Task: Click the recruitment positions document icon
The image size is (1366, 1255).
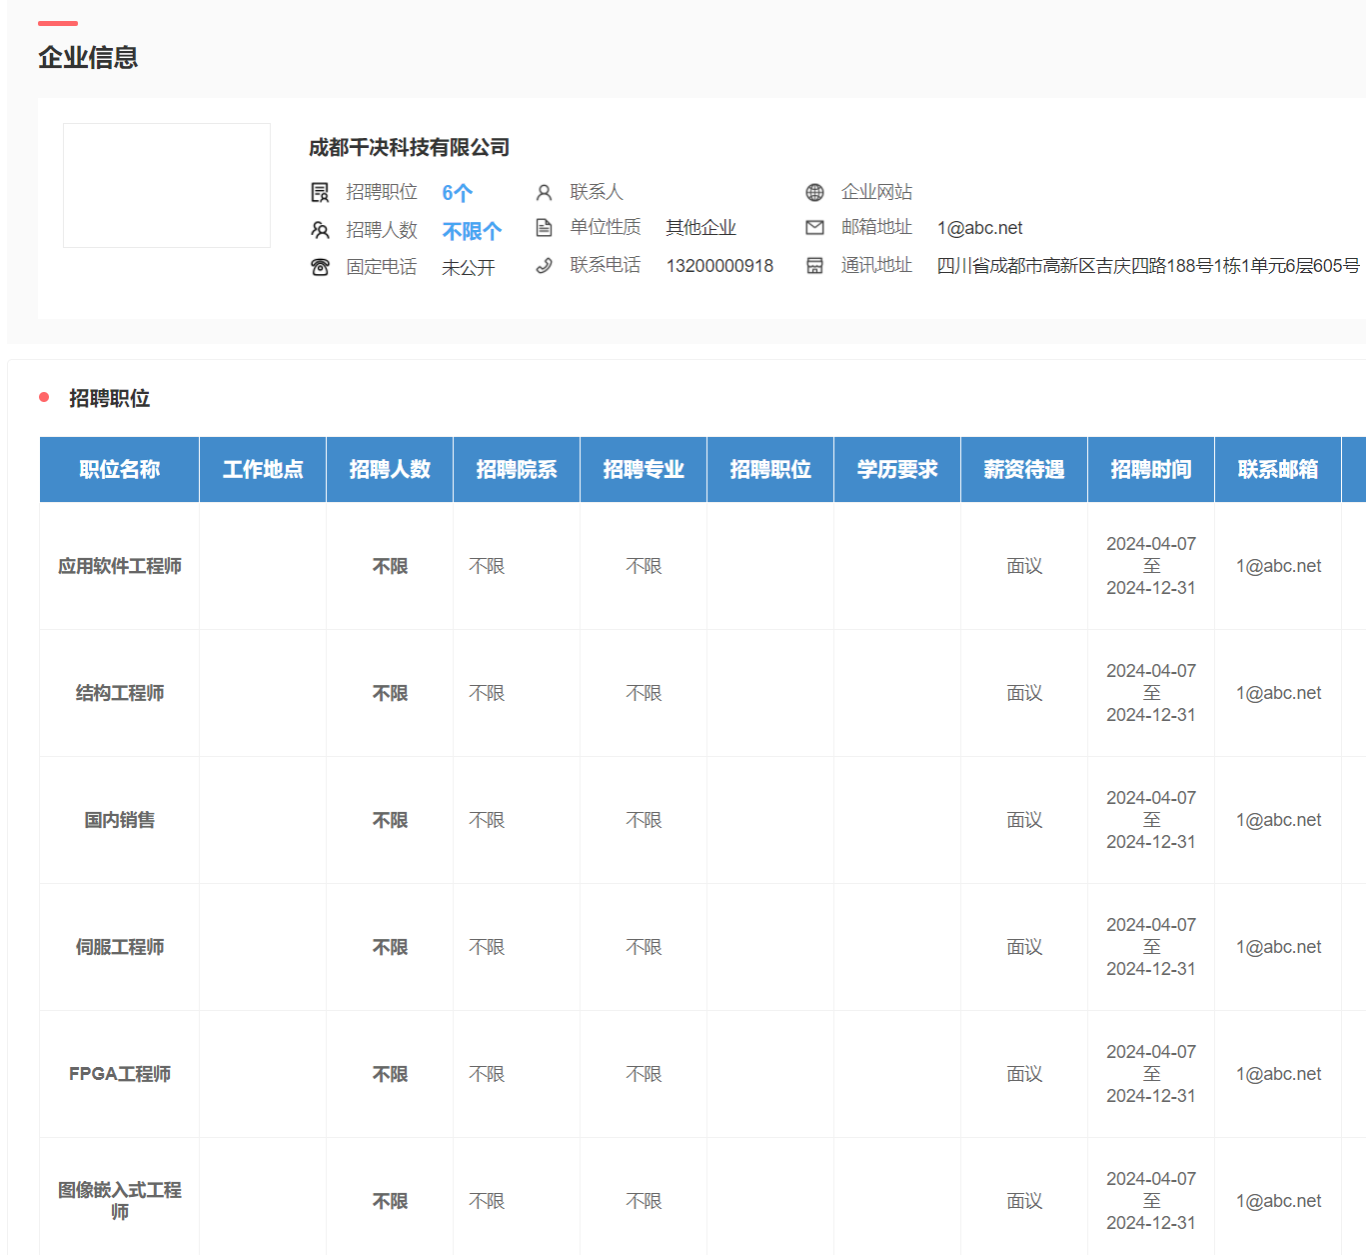Action: click(320, 192)
